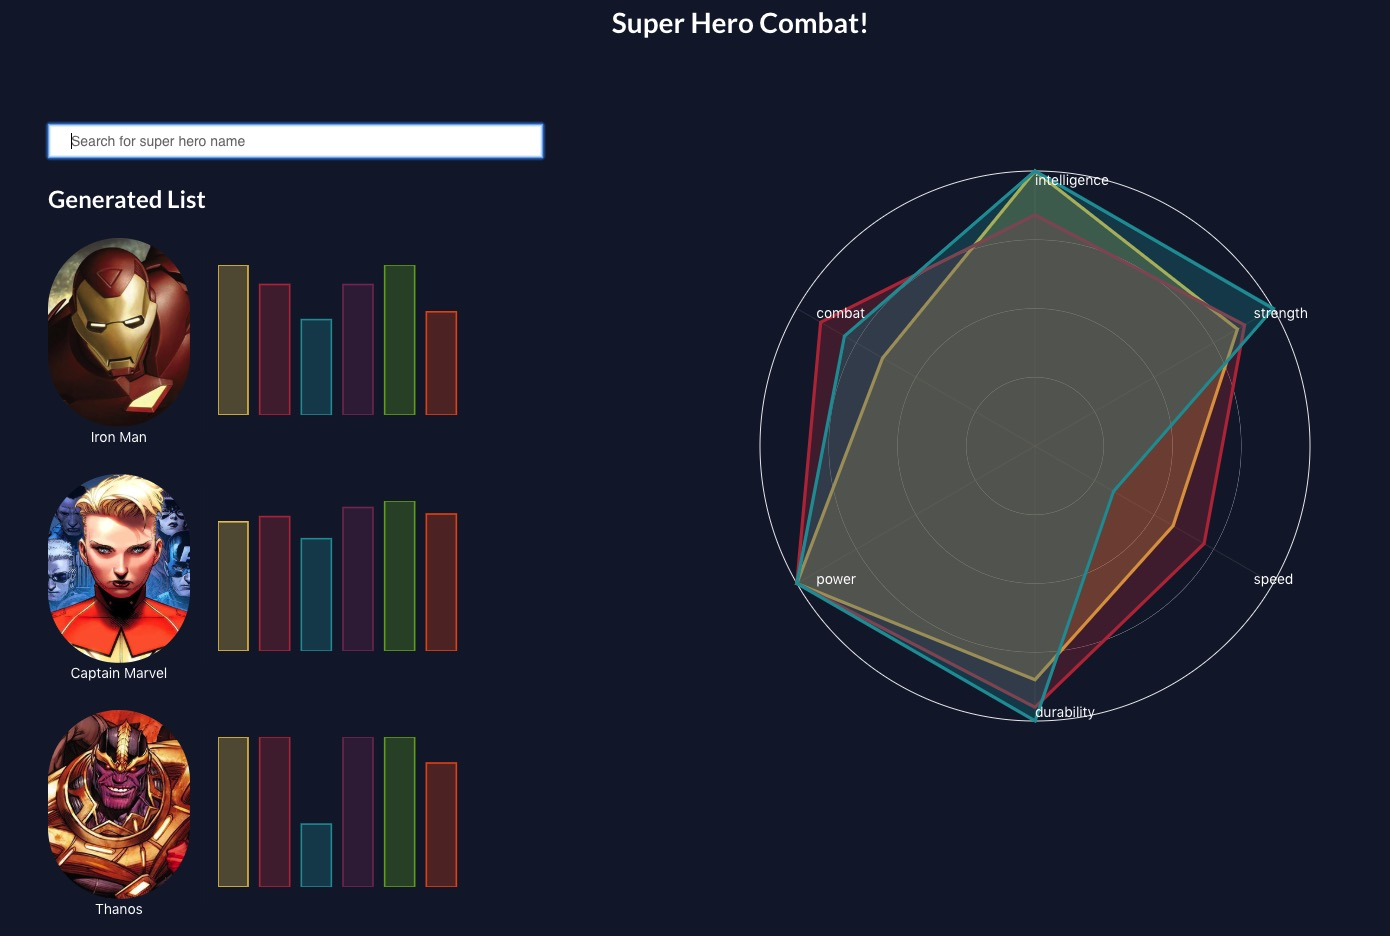The width and height of the screenshot is (1390, 936).
Task: Click Iron Man's red stat bar
Action: [x=275, y=349]
